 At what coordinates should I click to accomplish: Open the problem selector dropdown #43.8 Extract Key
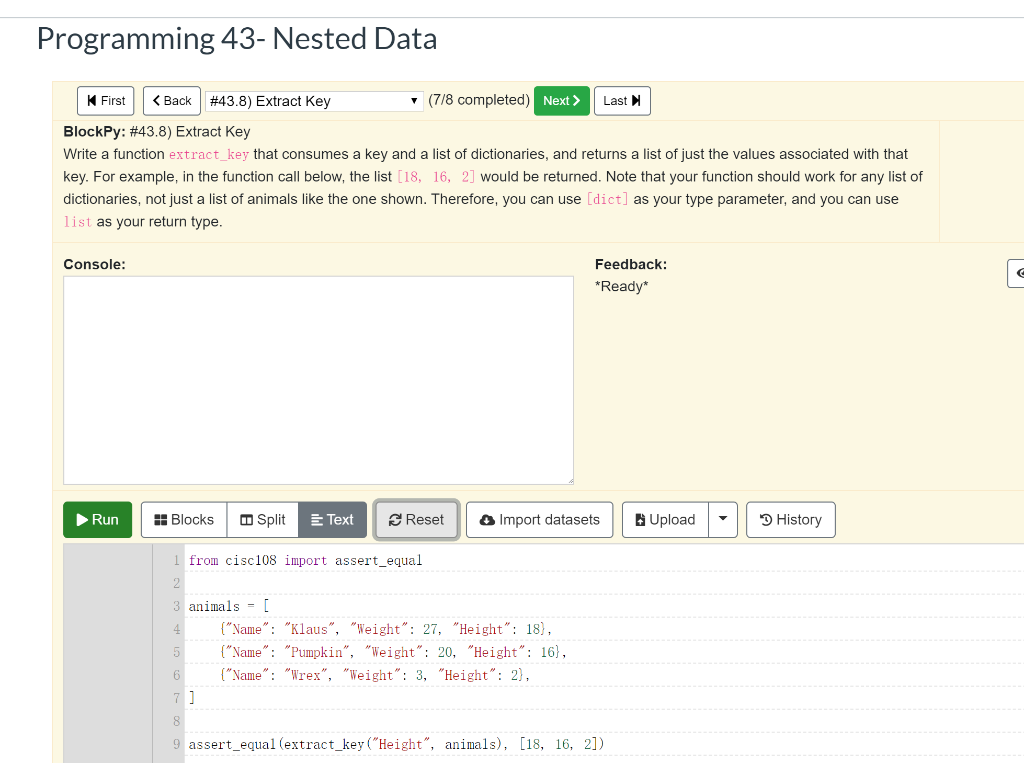(x=314, y=101)
